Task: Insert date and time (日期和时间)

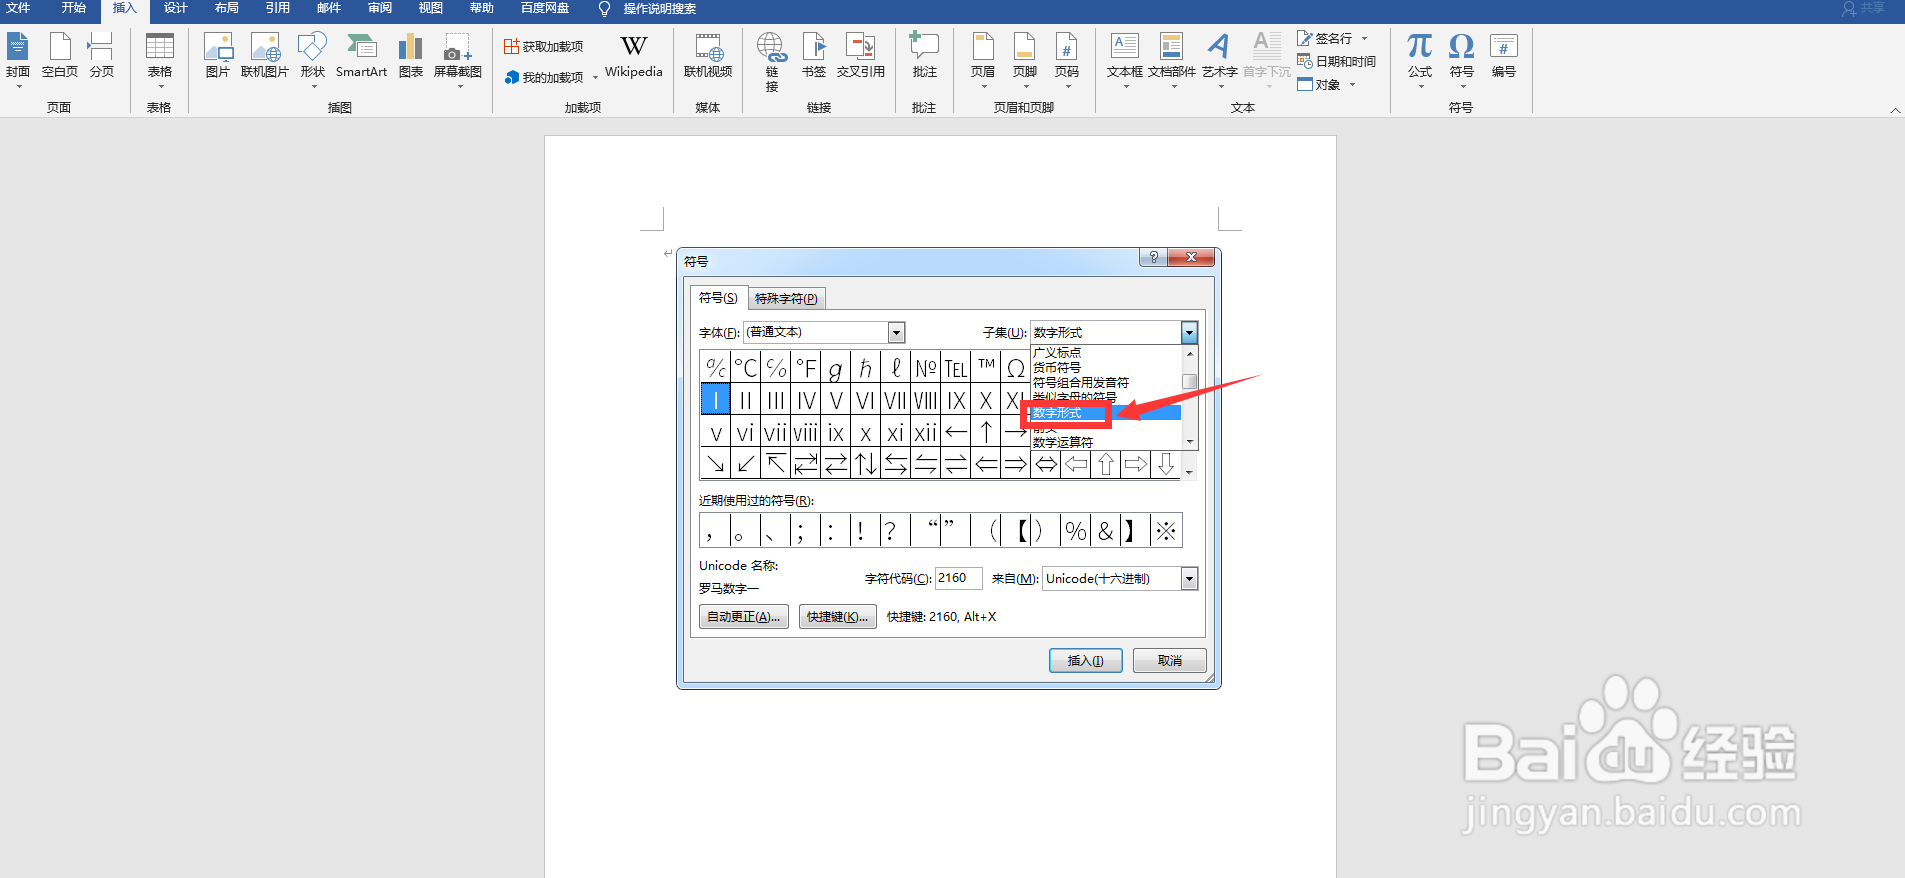Action: click(x=1337, y=61)
